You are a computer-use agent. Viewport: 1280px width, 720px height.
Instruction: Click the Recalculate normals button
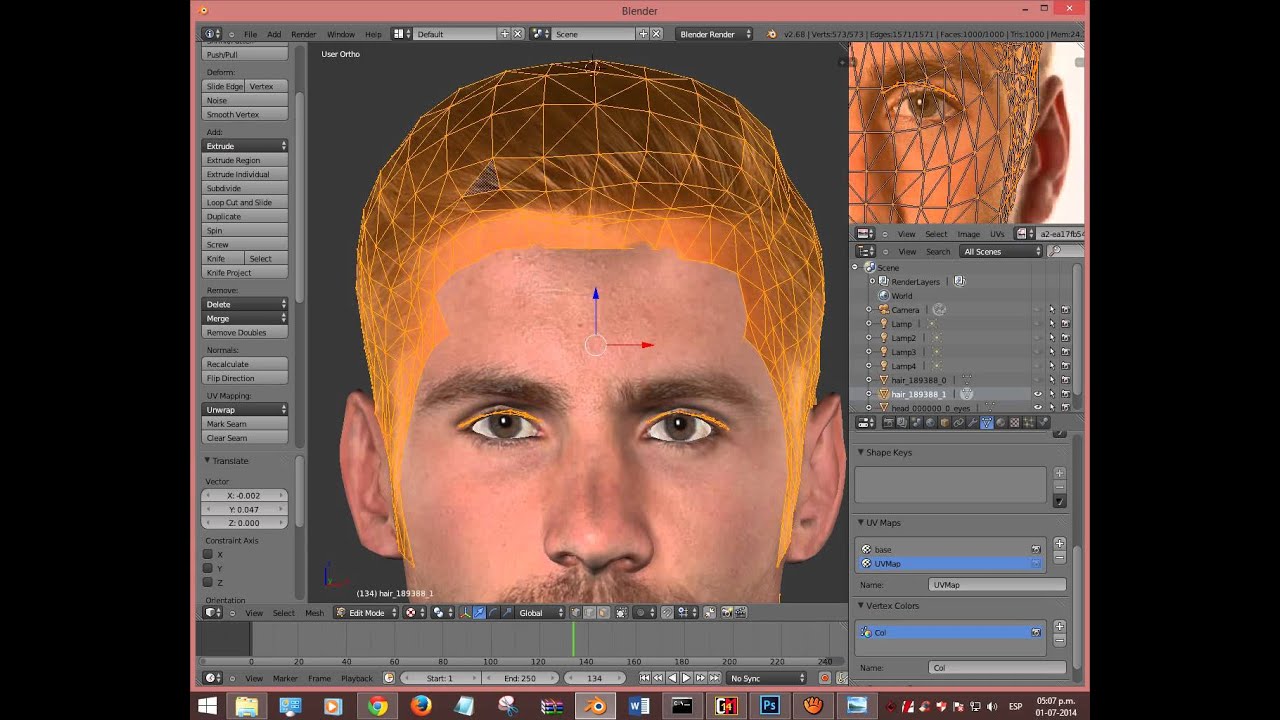point(245,364)
